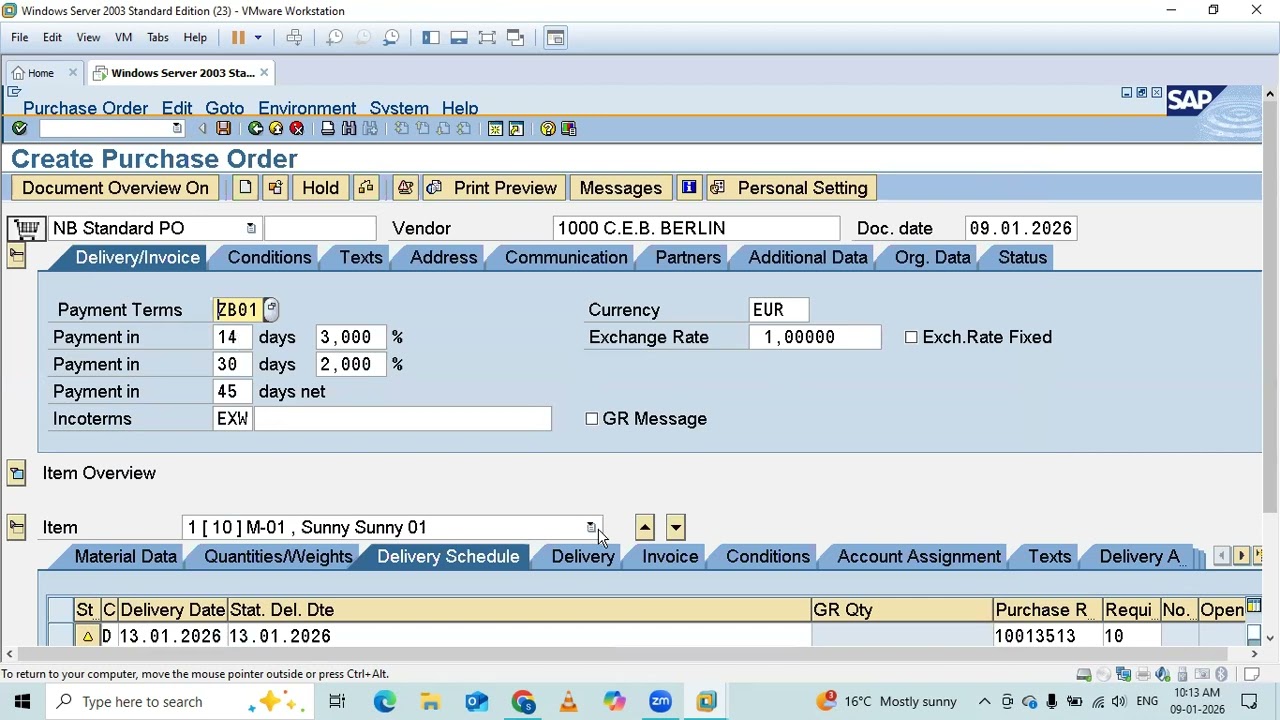1280x720 pixels.
Task: Open the SAP command field dropdown
Action: tap(177, 128)
